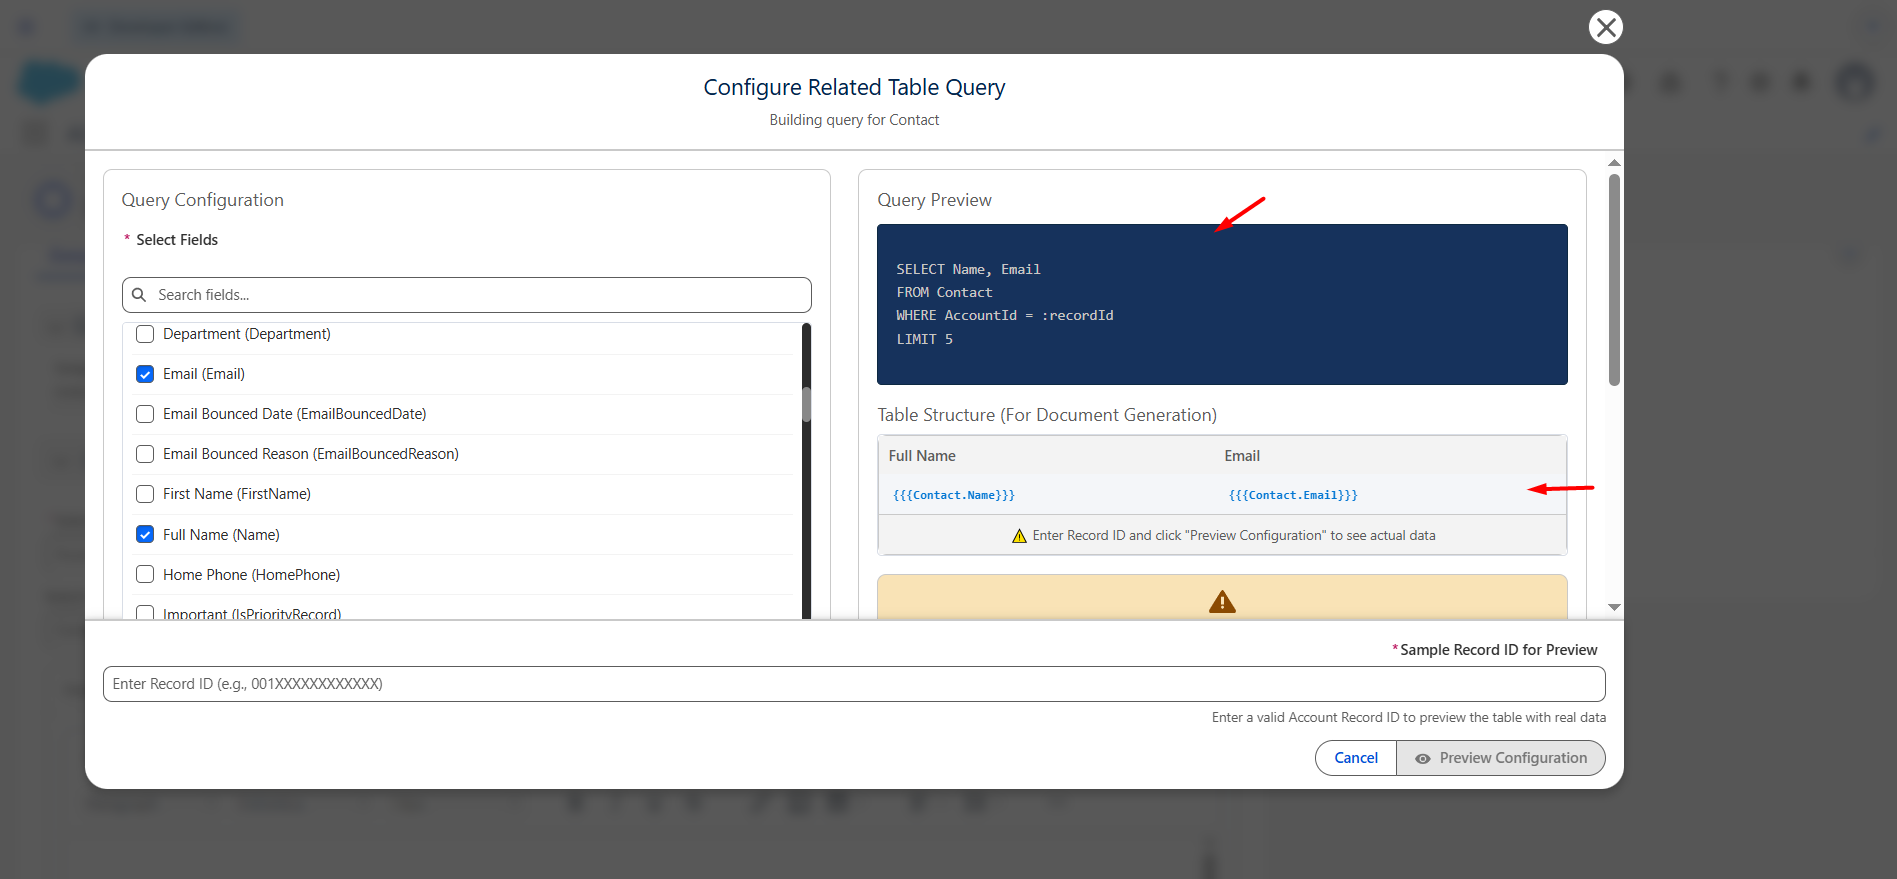Image resolution: width=1897 pixels, height=879 pixels.
Task: Click the SELECT Name, Email query line
Action: [x=968, y=269]
